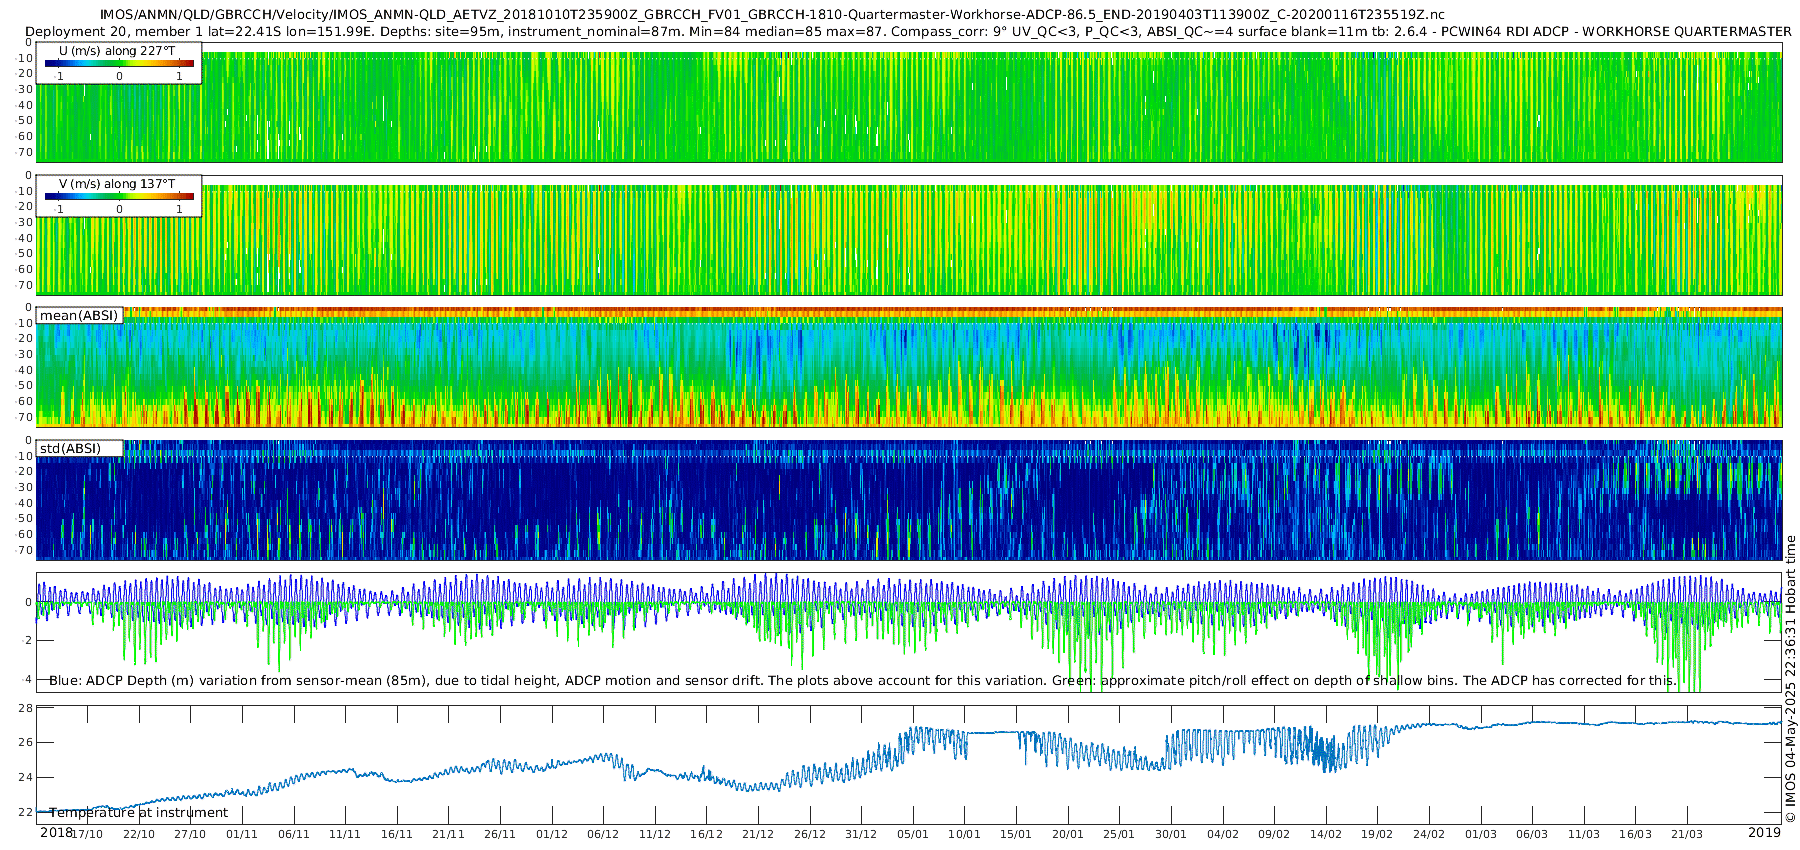This screenshot has width=1800, height=850.
Task: Click the '20/01' date tick label
Action: (x=1068, y=834)
